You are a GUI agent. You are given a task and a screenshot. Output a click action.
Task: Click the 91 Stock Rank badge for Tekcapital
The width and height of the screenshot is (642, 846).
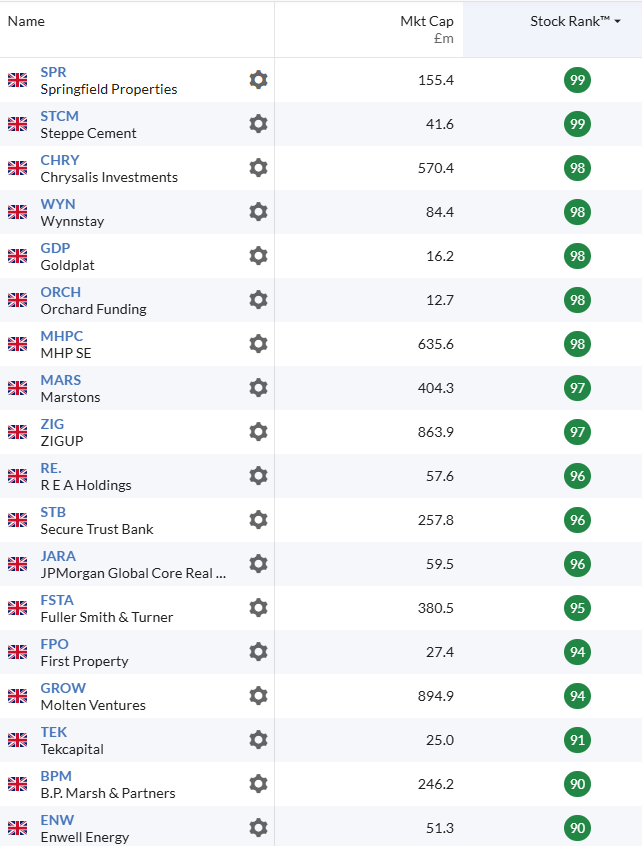pos(577,740)
